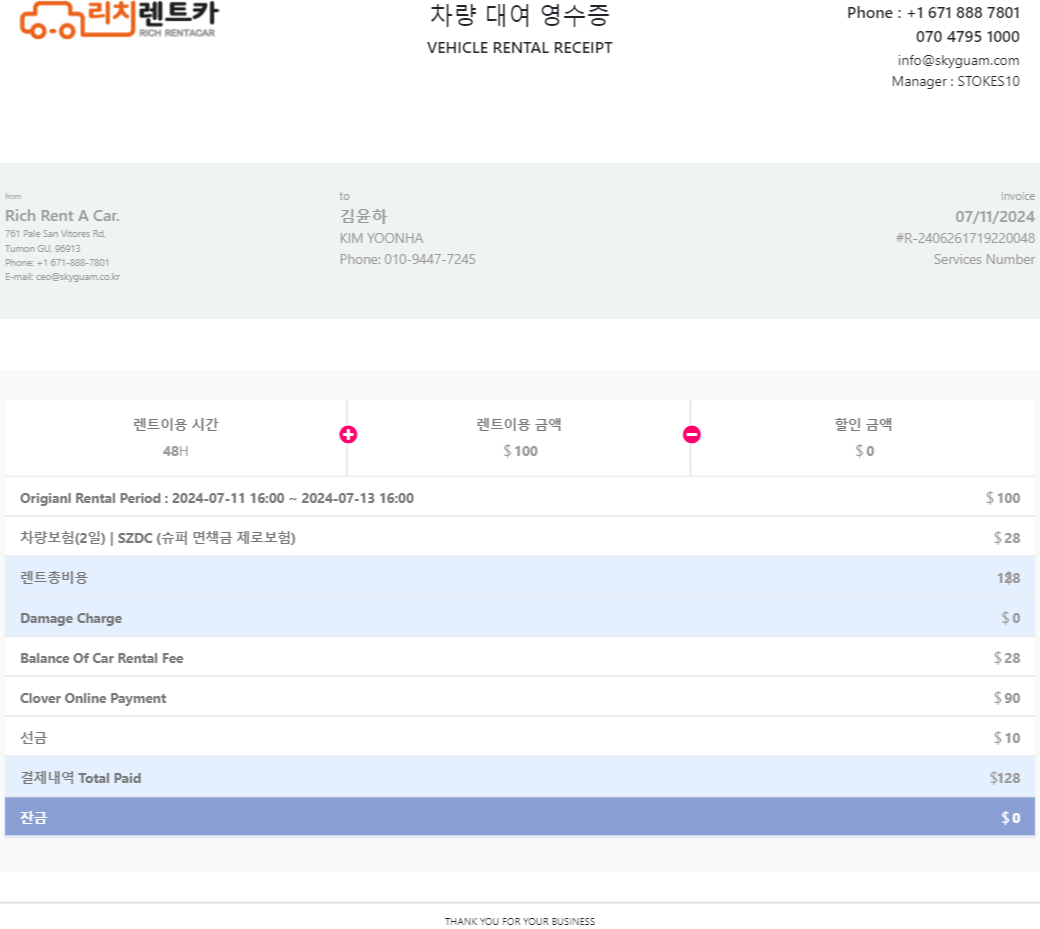Click customer phone 010-9447-7245
The image size is (1040, 929).
point(430,259)
